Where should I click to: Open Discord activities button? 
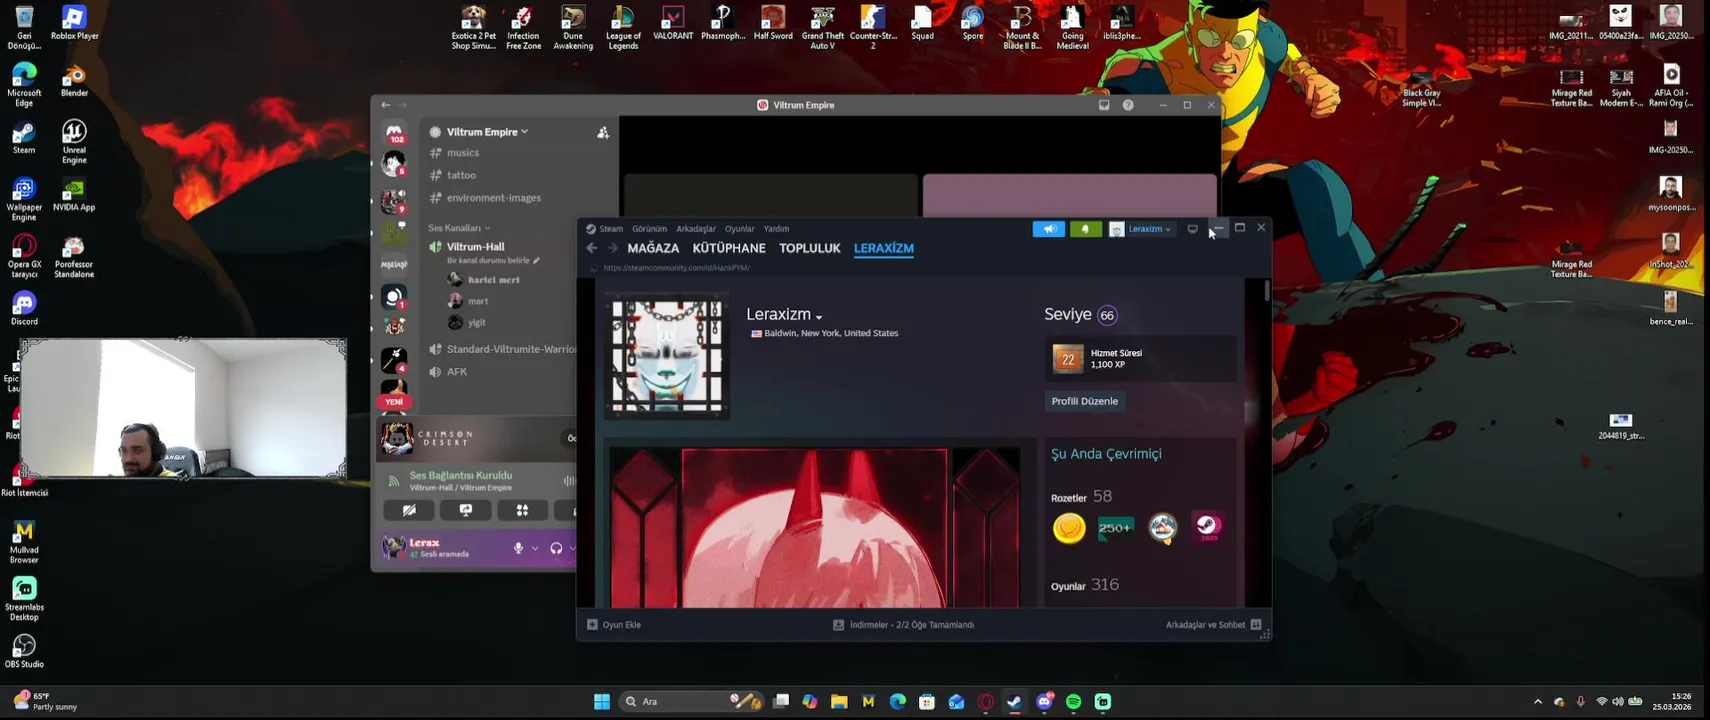522,510
